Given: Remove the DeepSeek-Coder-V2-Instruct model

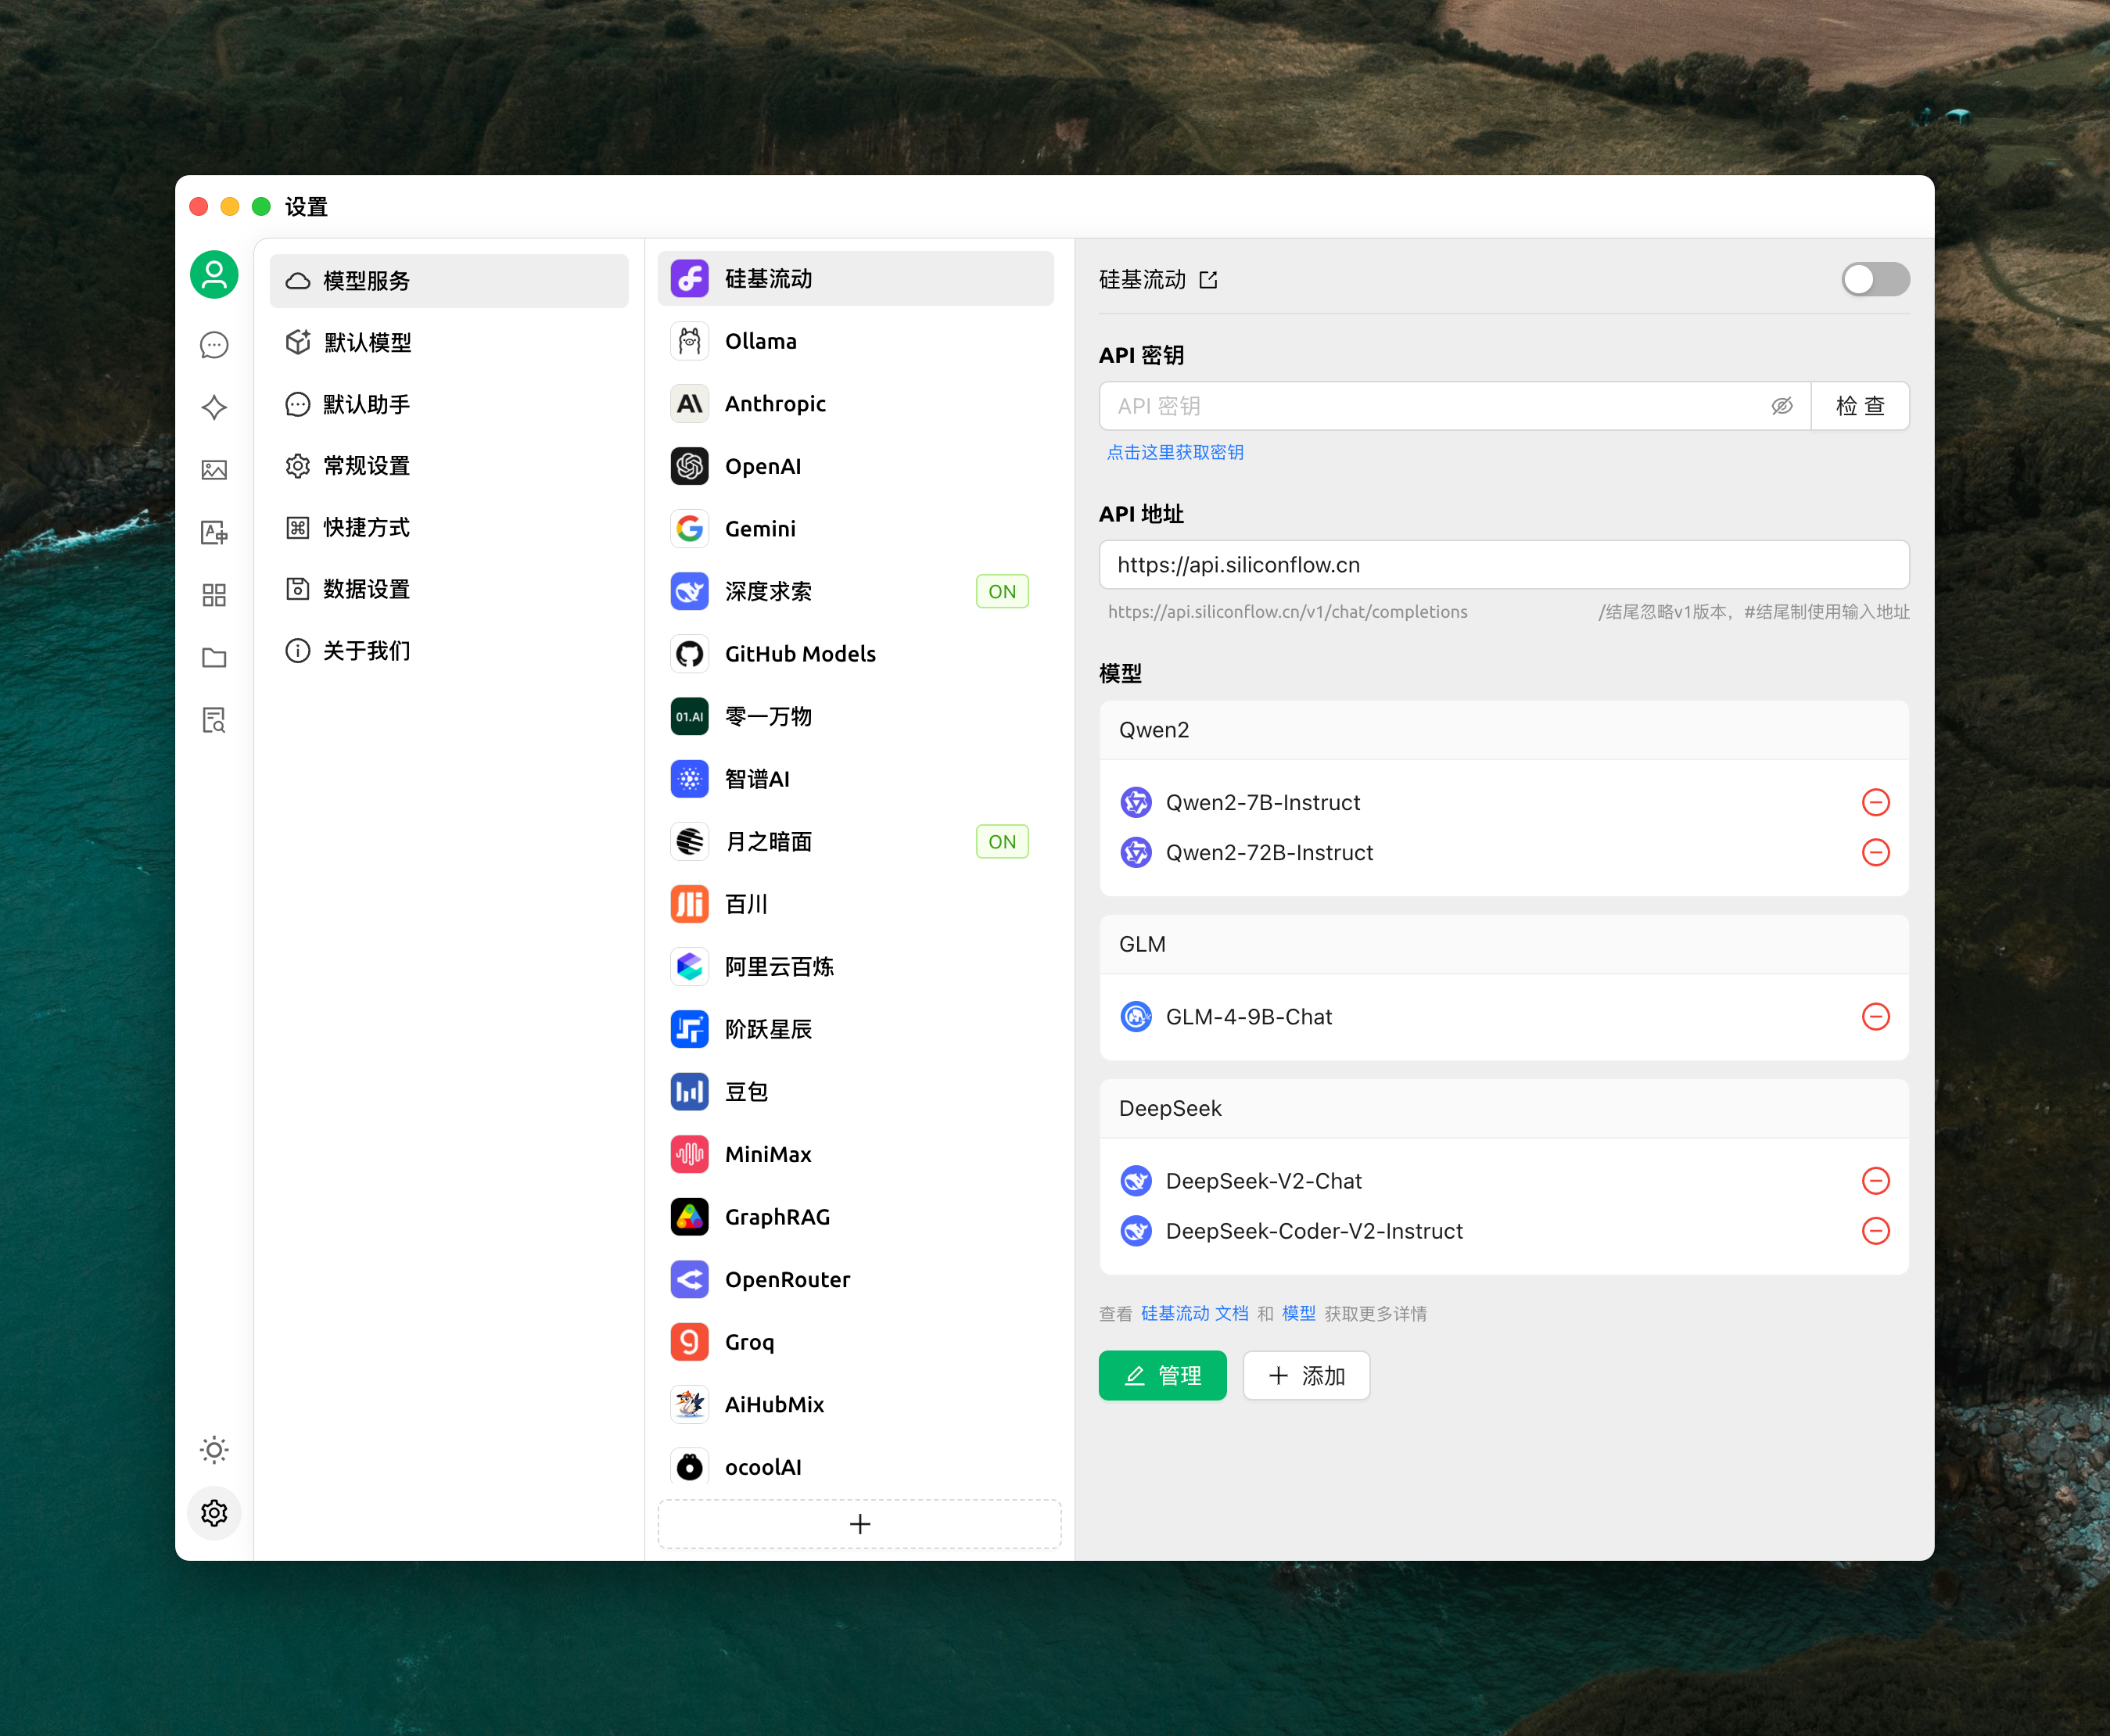Looking at the screenshot, I should tap(1875, 1231).
